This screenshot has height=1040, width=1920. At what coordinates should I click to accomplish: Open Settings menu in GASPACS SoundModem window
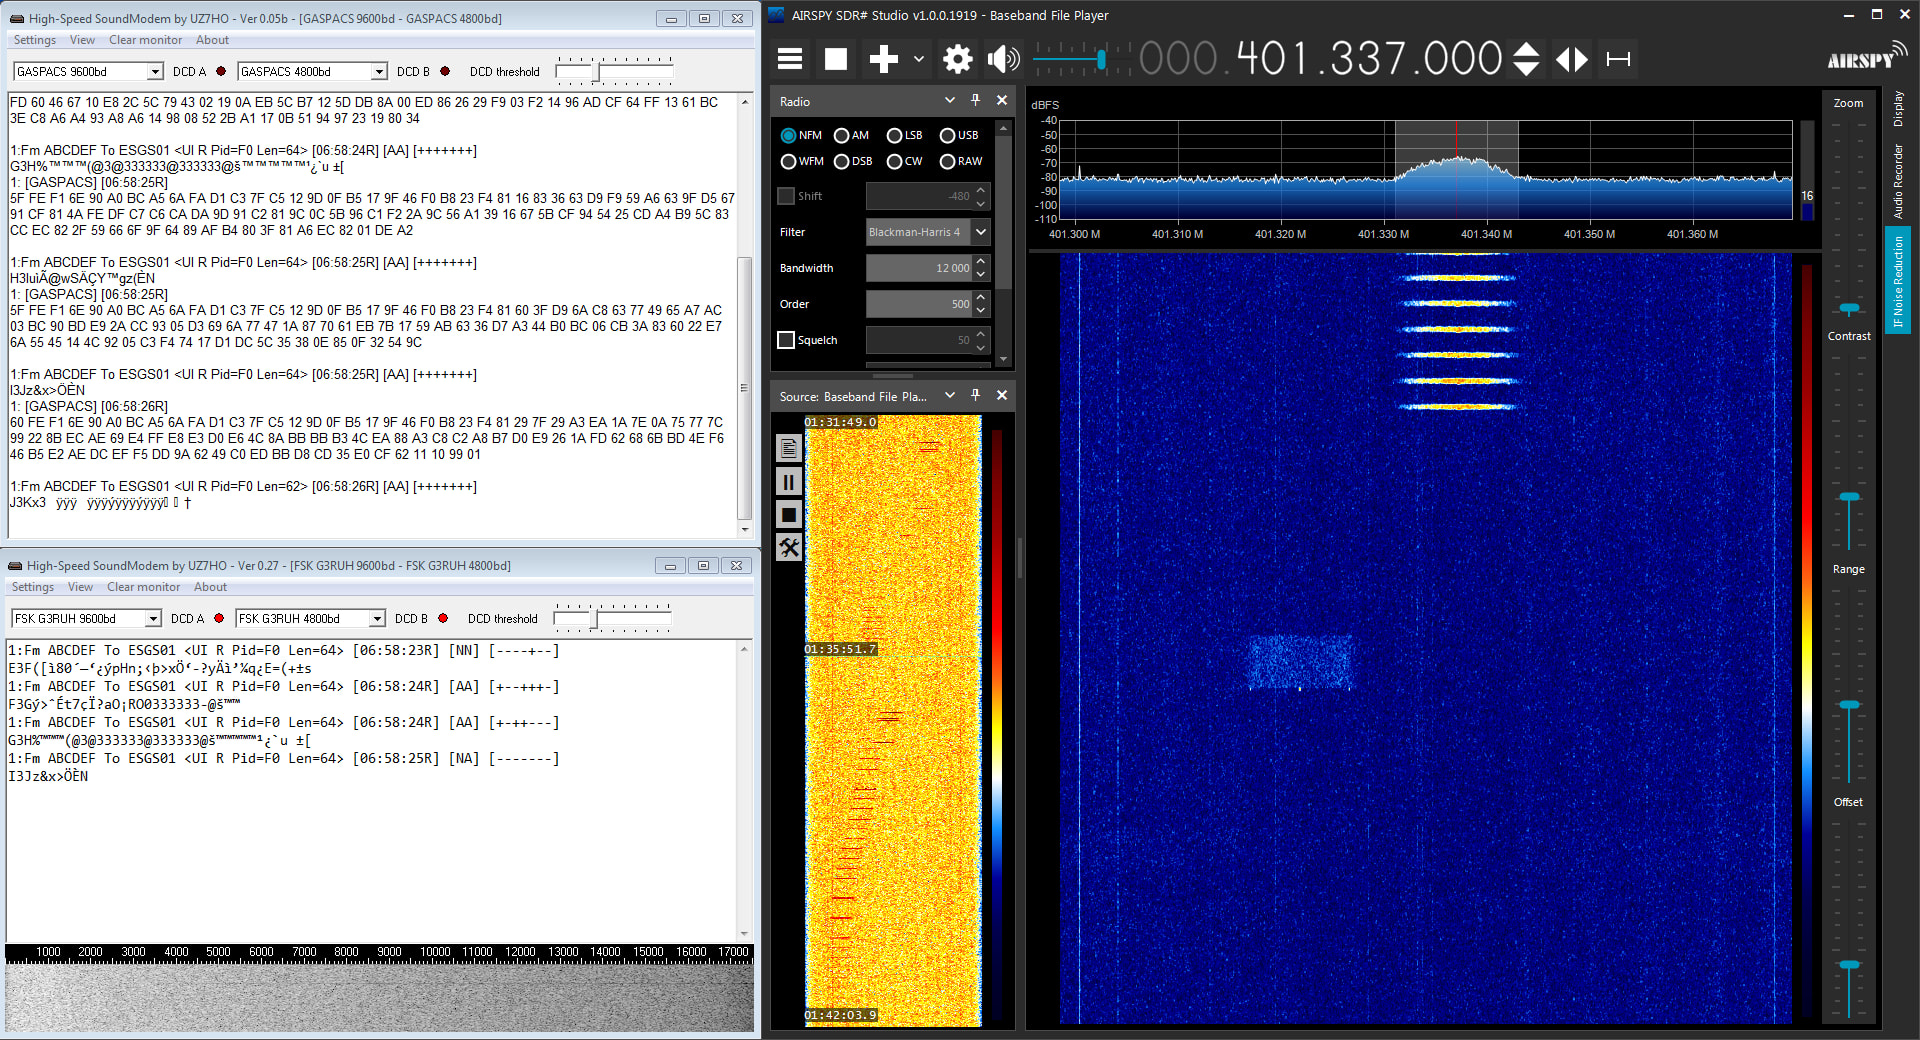tap(35, 40)
